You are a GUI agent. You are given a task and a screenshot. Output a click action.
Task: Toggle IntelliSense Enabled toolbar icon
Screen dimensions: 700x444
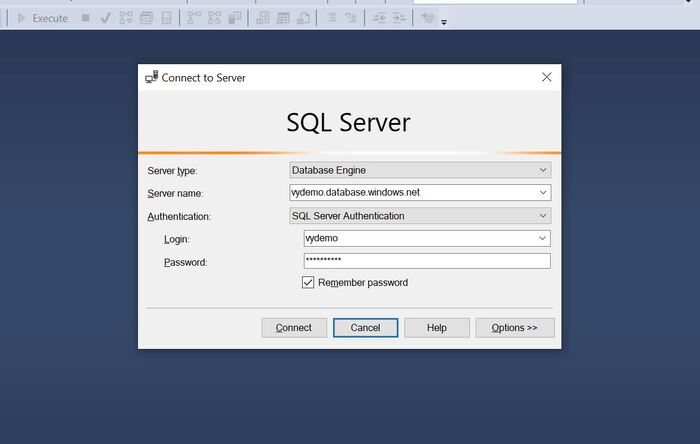tap(166, 18)
